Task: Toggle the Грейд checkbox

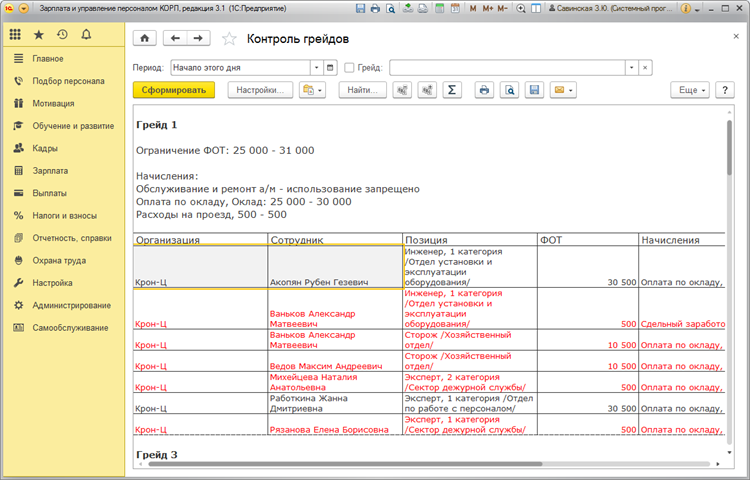Action: (349, 68)
